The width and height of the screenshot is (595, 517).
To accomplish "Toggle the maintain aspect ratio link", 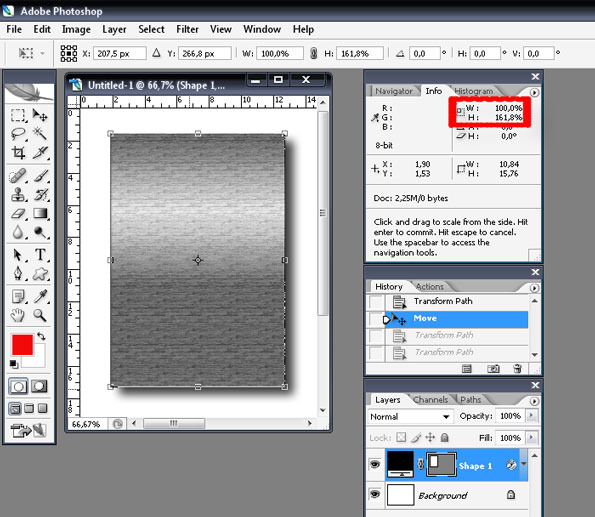I will (313, 53).
